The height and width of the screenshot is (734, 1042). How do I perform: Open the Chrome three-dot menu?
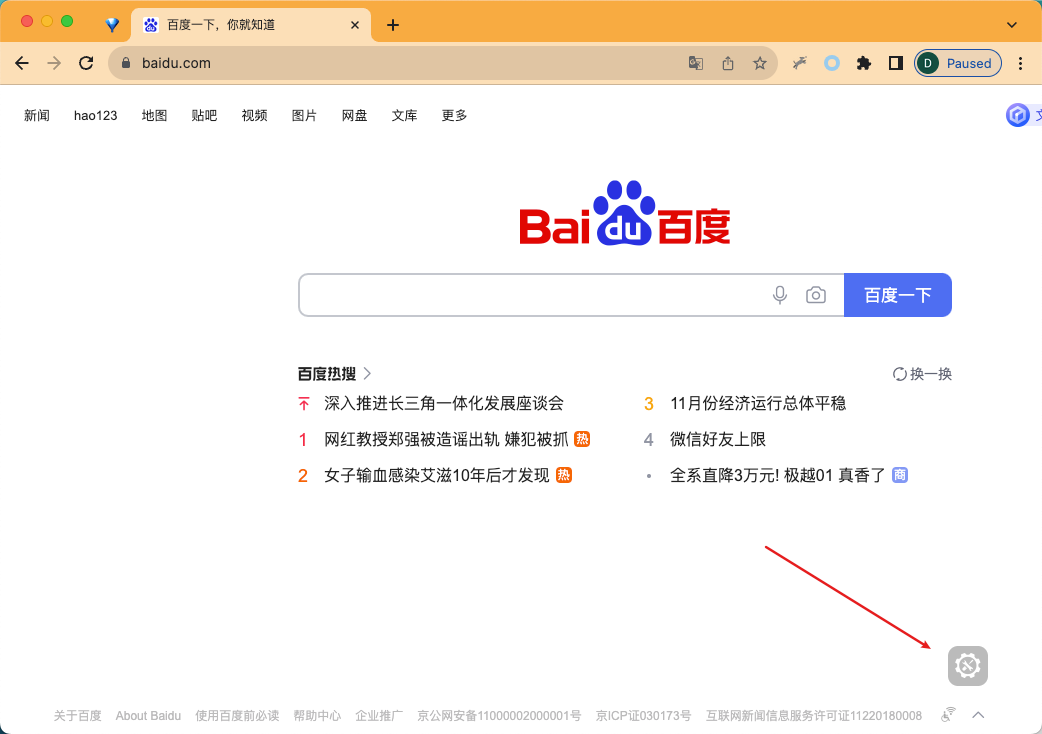click(x=1020, y=63)
